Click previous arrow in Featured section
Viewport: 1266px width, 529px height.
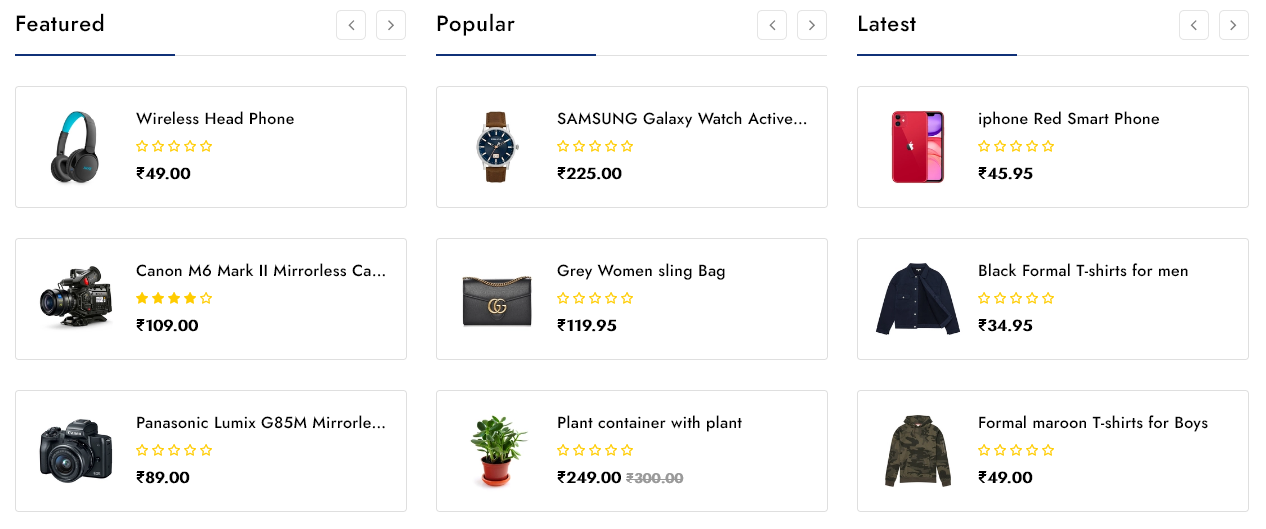[x=351, y=25]
